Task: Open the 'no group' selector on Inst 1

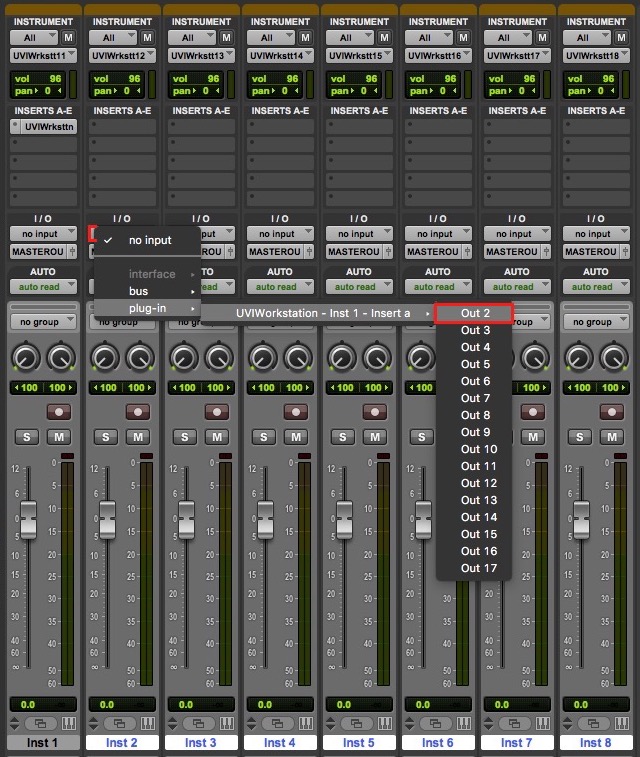Action: pos(43,322)
